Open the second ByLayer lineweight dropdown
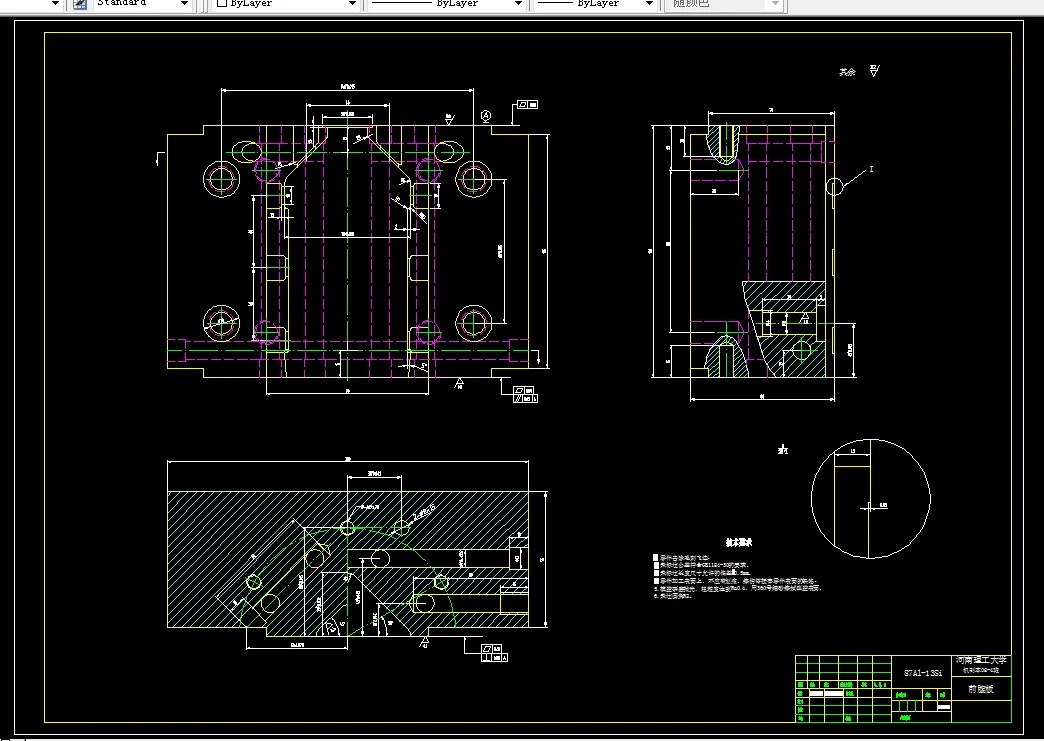 coord(649,4)
